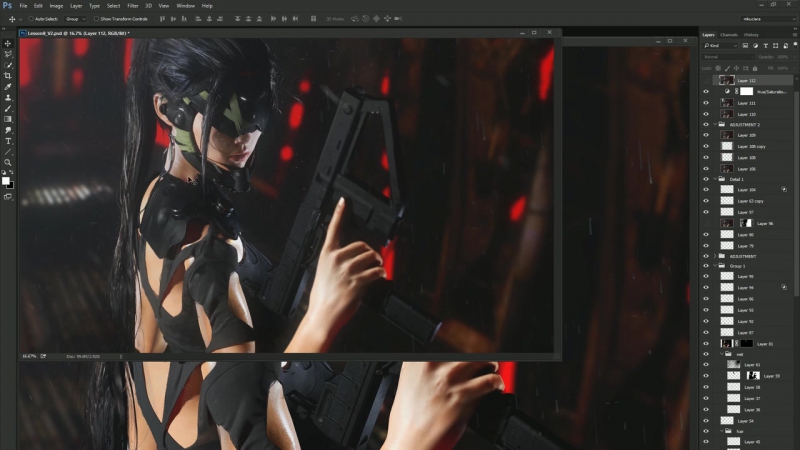Expand the ADJUSTMENT group arrow
Image resolution: width=800 pixels, height=450 pixels.
715,256
